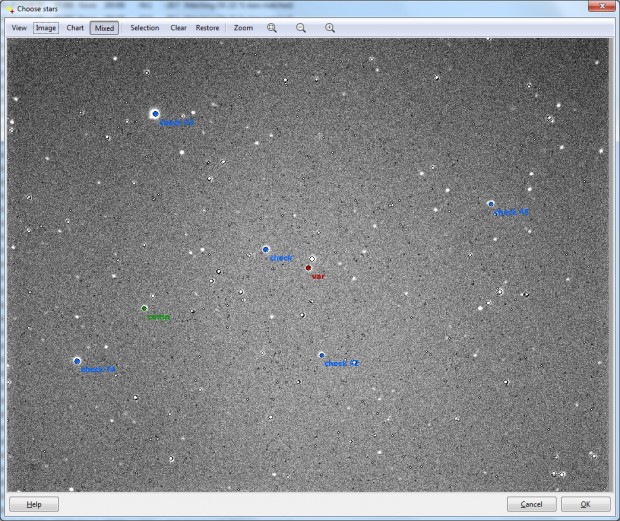The width and height of the screenshot is (620, 521).
Task: Click the Restore selection toolbar button
Action: tap(207, 28)
